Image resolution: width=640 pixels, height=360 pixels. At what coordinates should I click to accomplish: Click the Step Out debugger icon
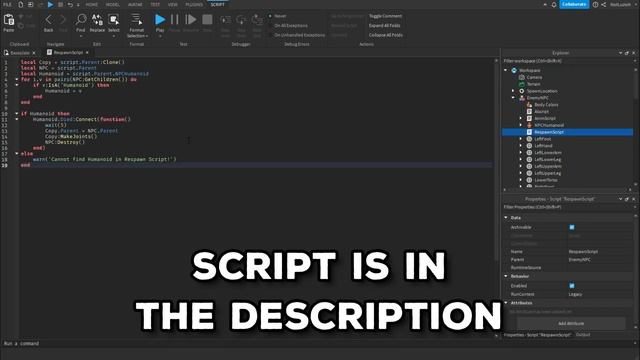[x=257, y=20]
